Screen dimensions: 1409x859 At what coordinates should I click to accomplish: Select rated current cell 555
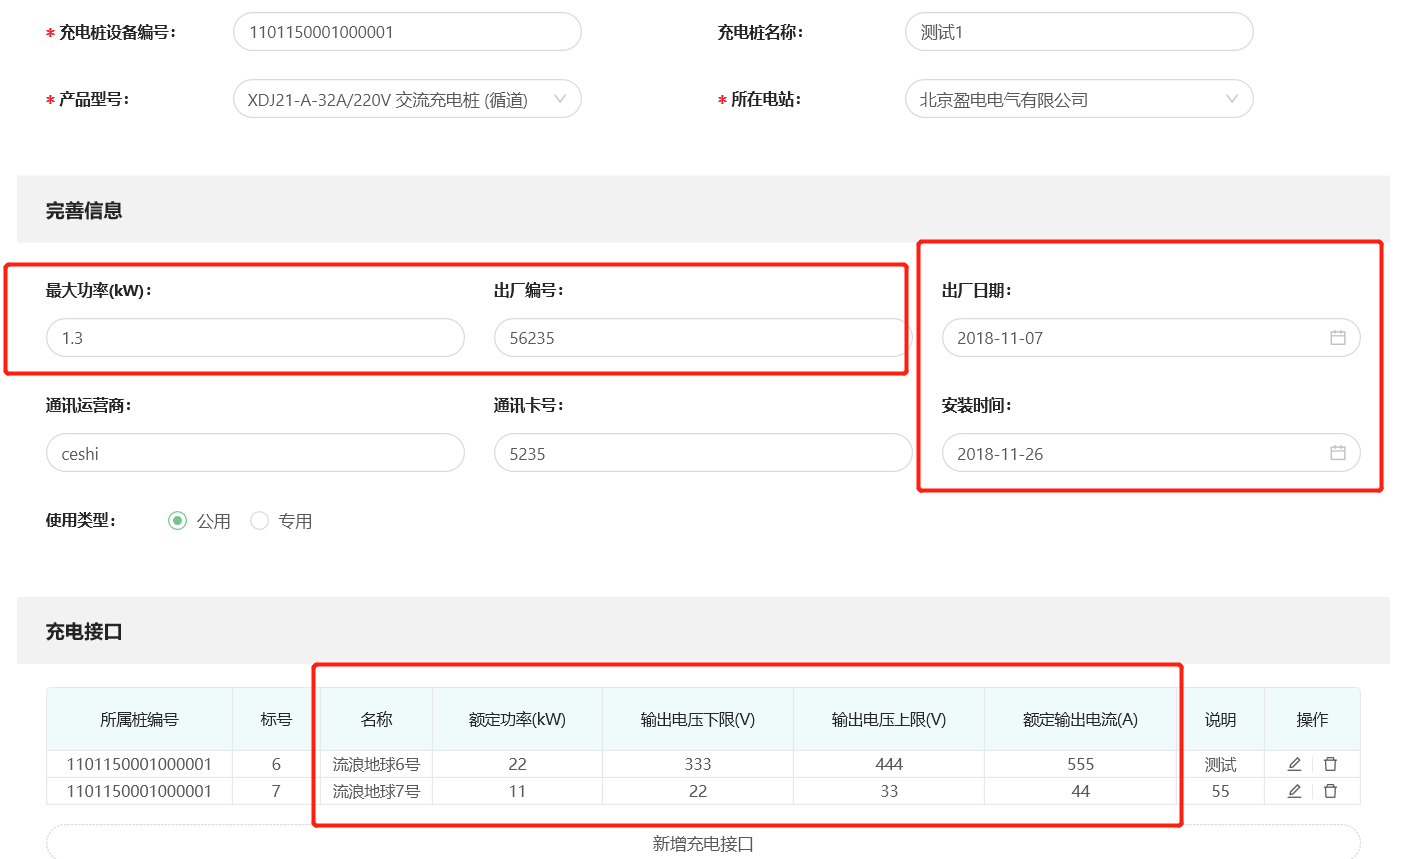(x=1080, y=764)
